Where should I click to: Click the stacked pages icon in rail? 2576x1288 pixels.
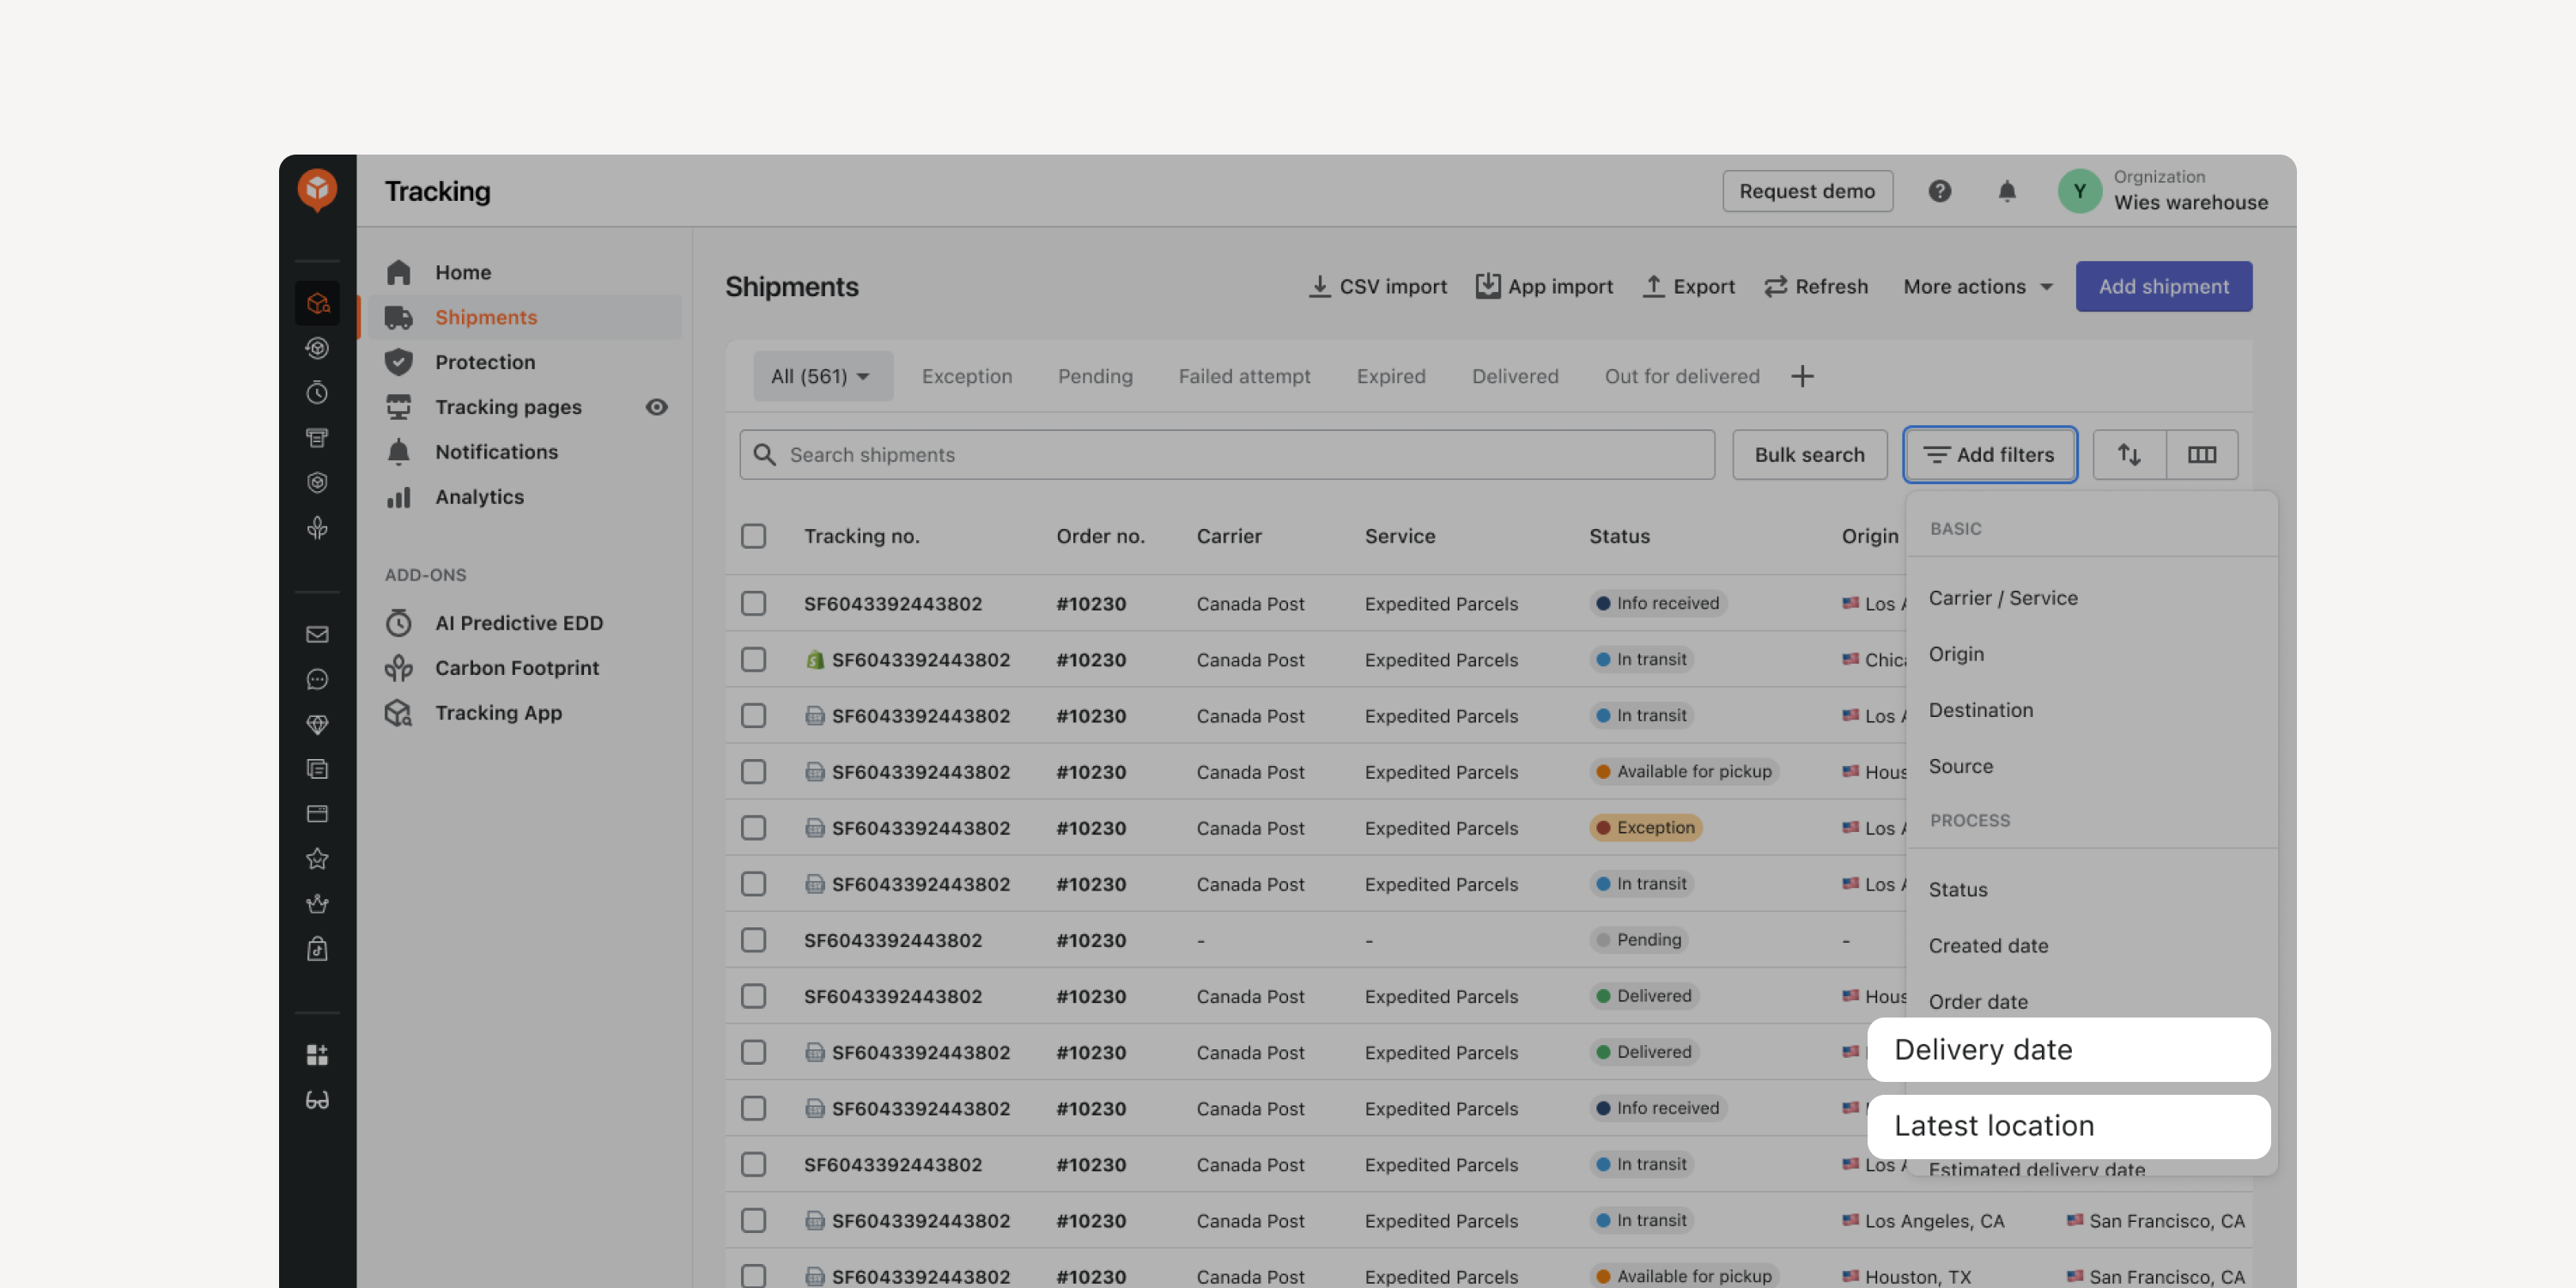[317, 769]
